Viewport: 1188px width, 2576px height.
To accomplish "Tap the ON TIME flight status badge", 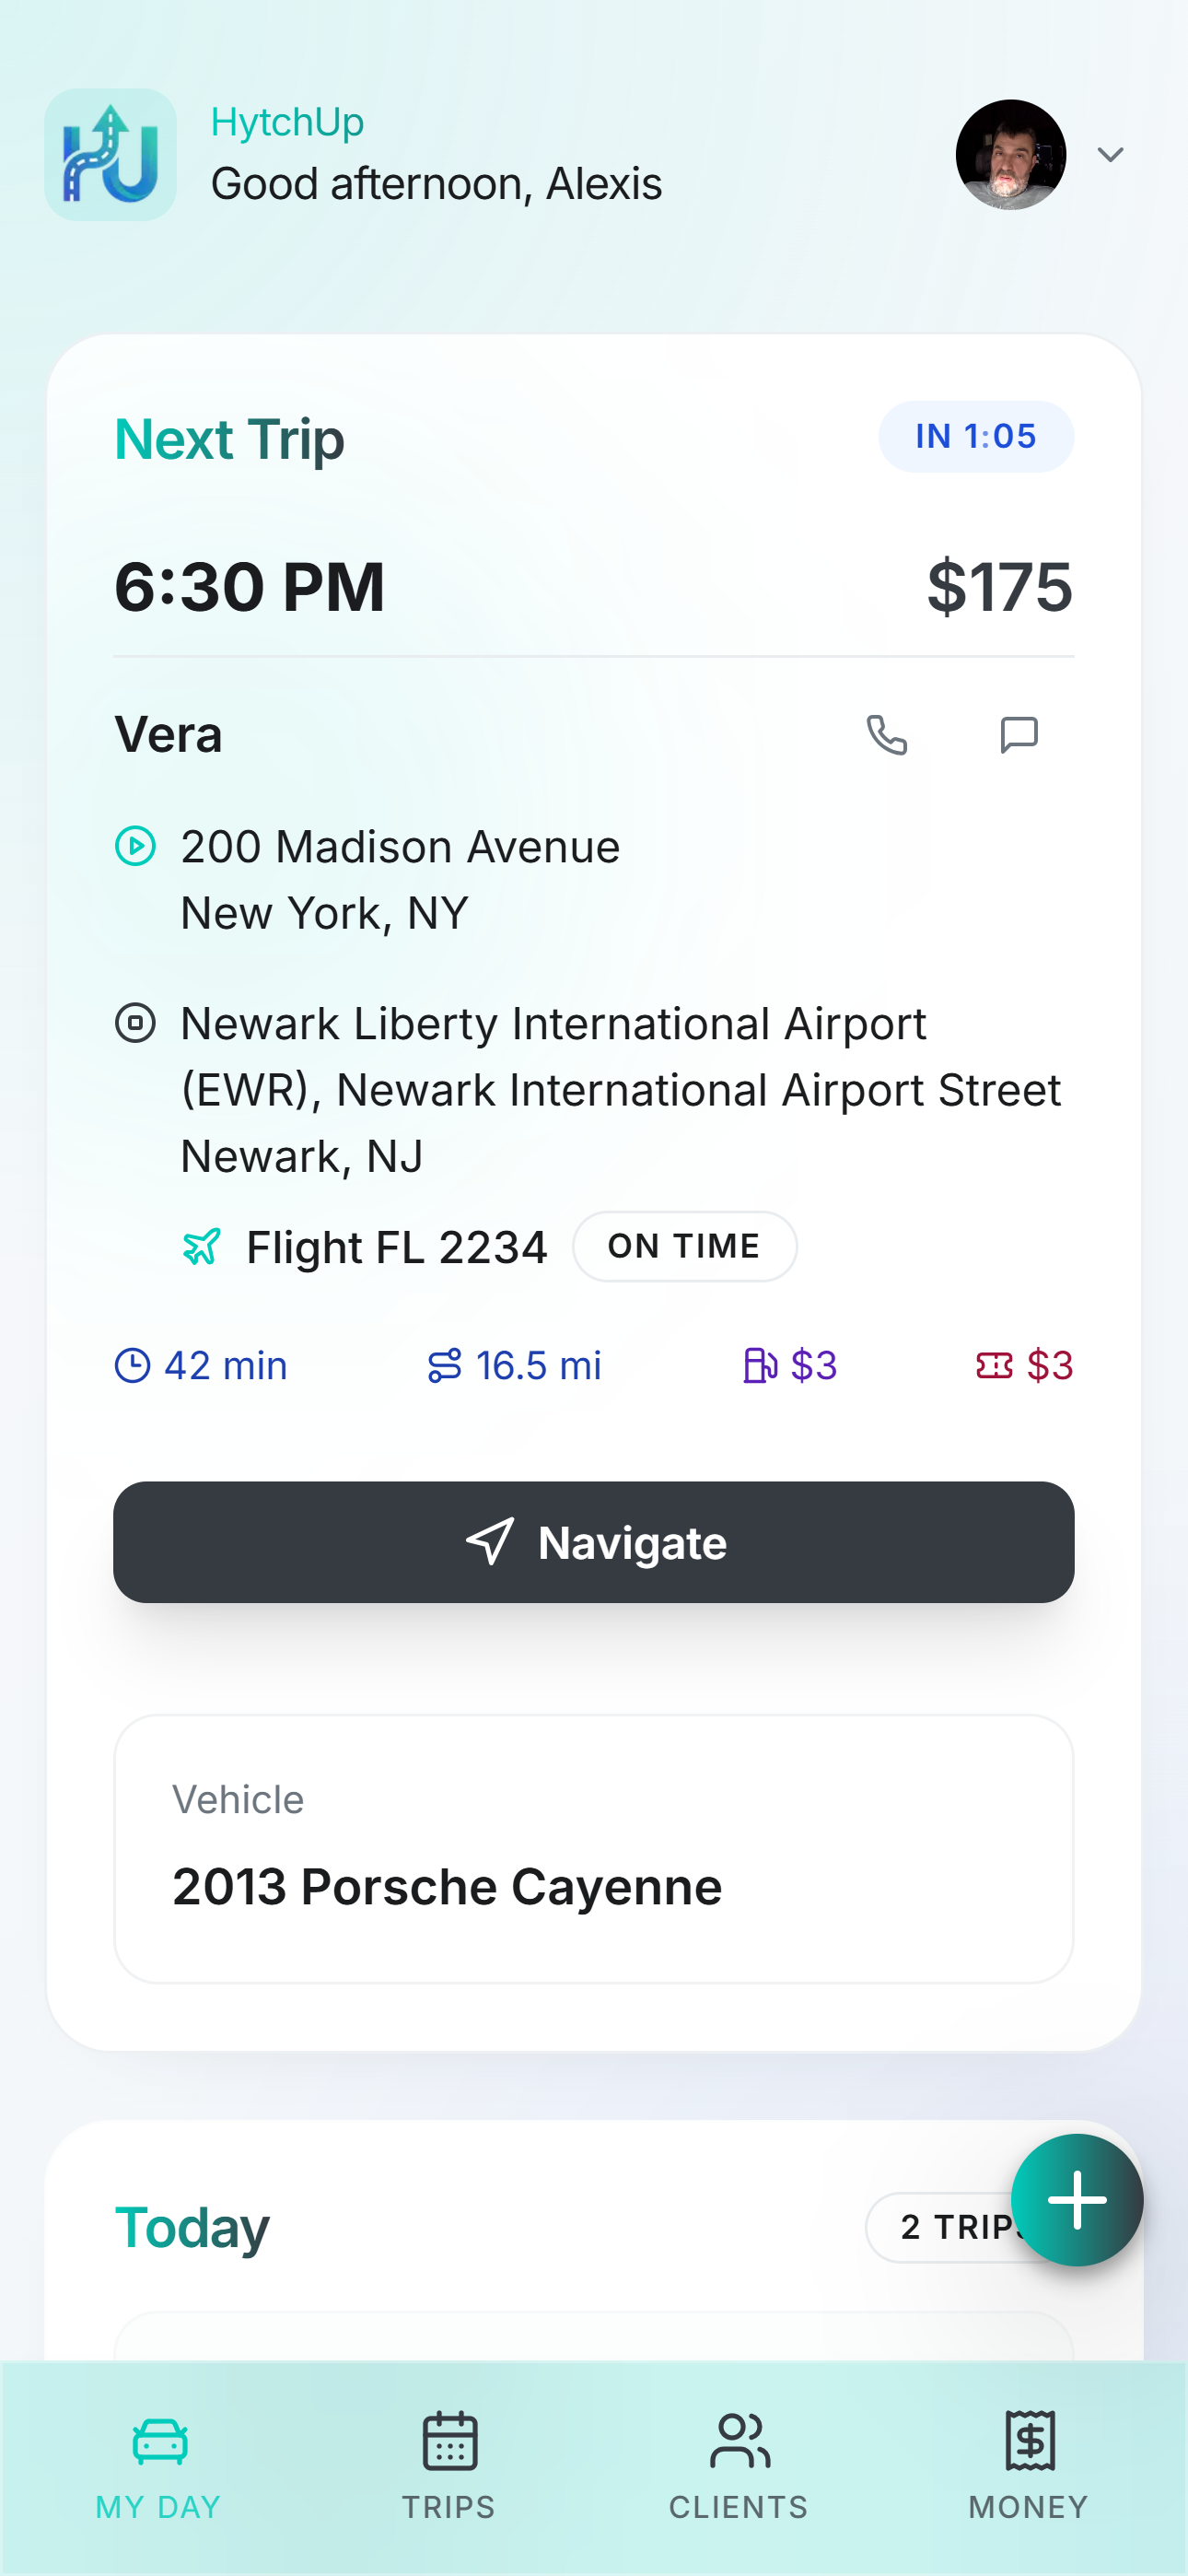I will (x=684, y=1247).
